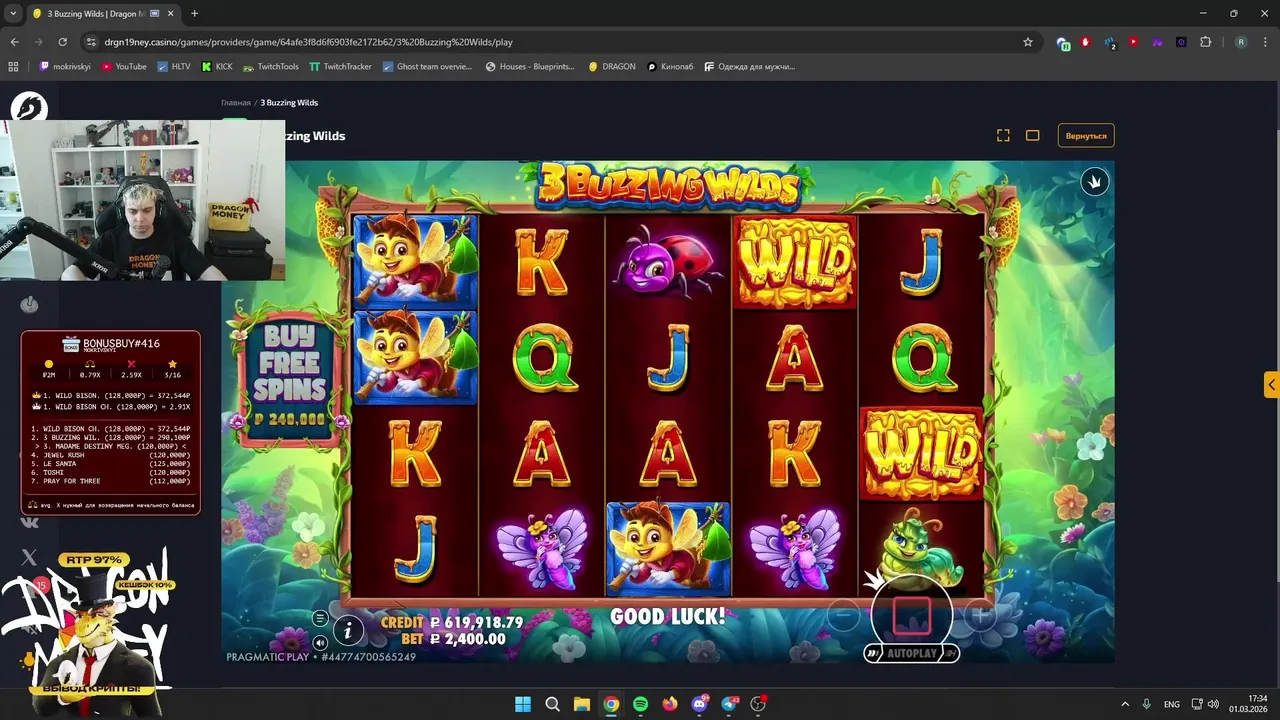Open Windows taskbar search
The image size is (1280, 720).
click(552, 704)
